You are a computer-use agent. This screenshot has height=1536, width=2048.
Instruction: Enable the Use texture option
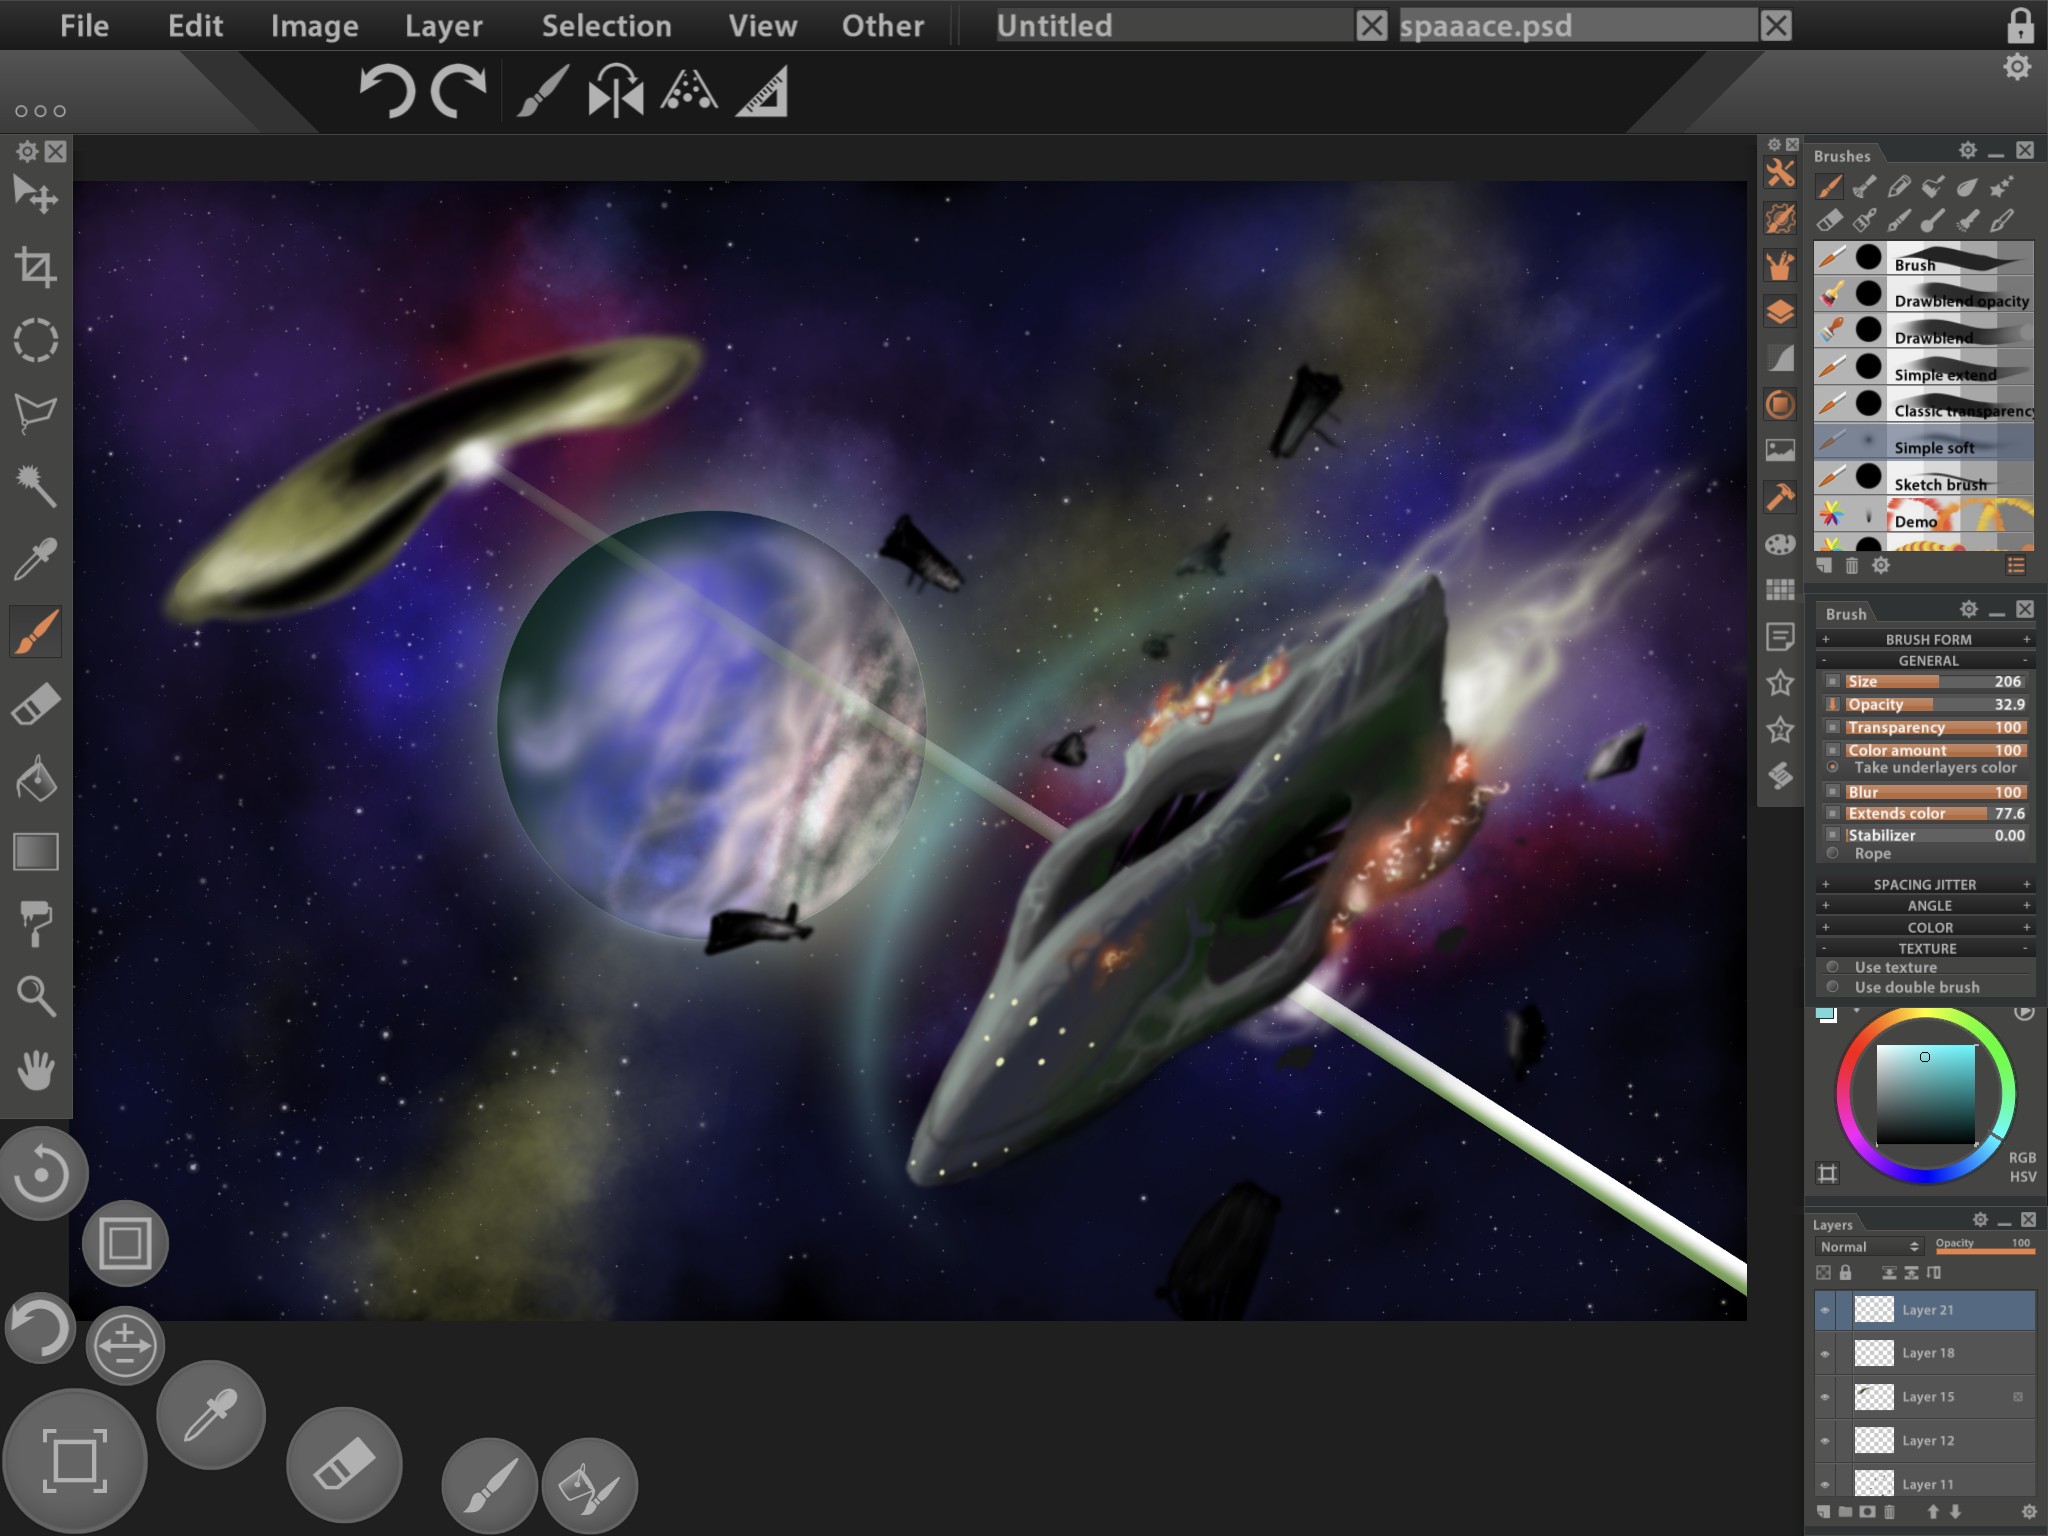point(1833,967)
